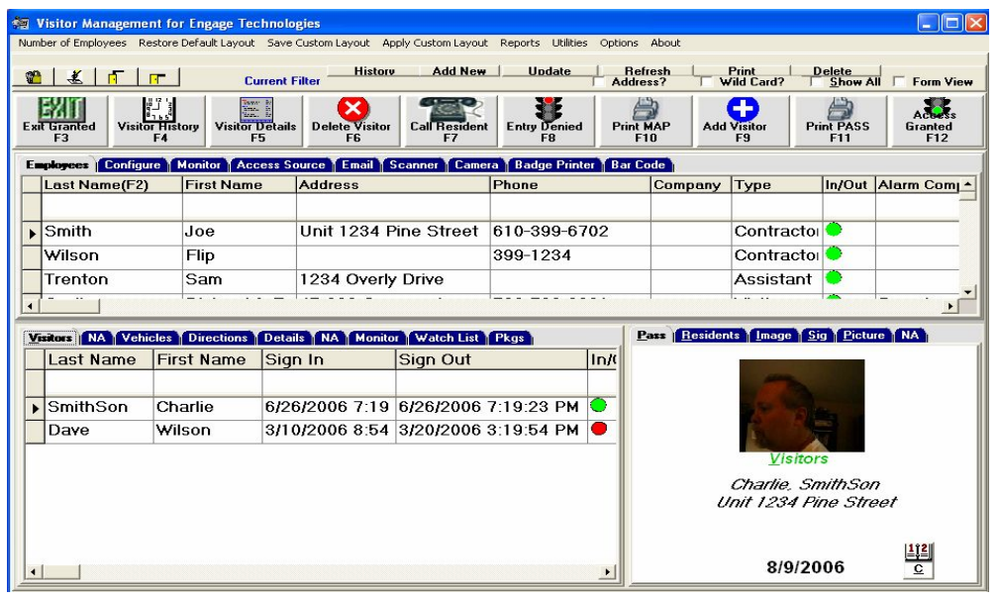This screenshot has height=599, width=1000.
Task: Open Number of Employees menu
Action: click(x=72, y=43)
